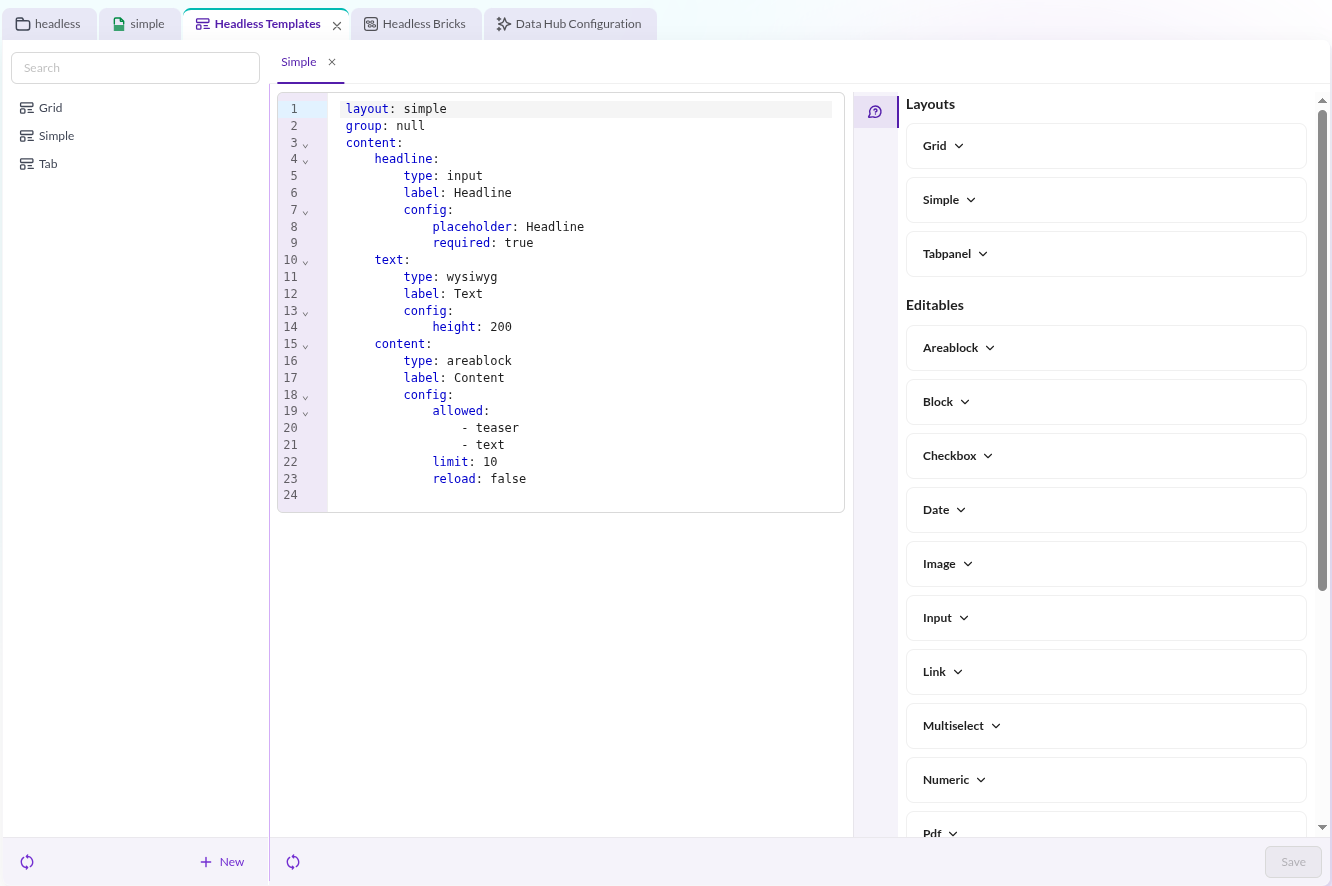Open the help documentation panel icon

tap(875, 112)
